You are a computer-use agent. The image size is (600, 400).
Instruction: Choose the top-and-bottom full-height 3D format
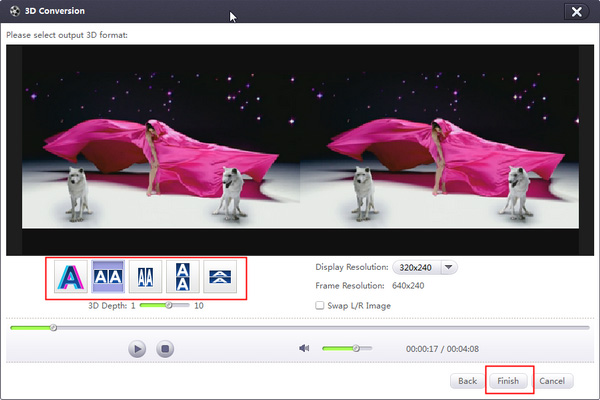(x=182, y=277)
